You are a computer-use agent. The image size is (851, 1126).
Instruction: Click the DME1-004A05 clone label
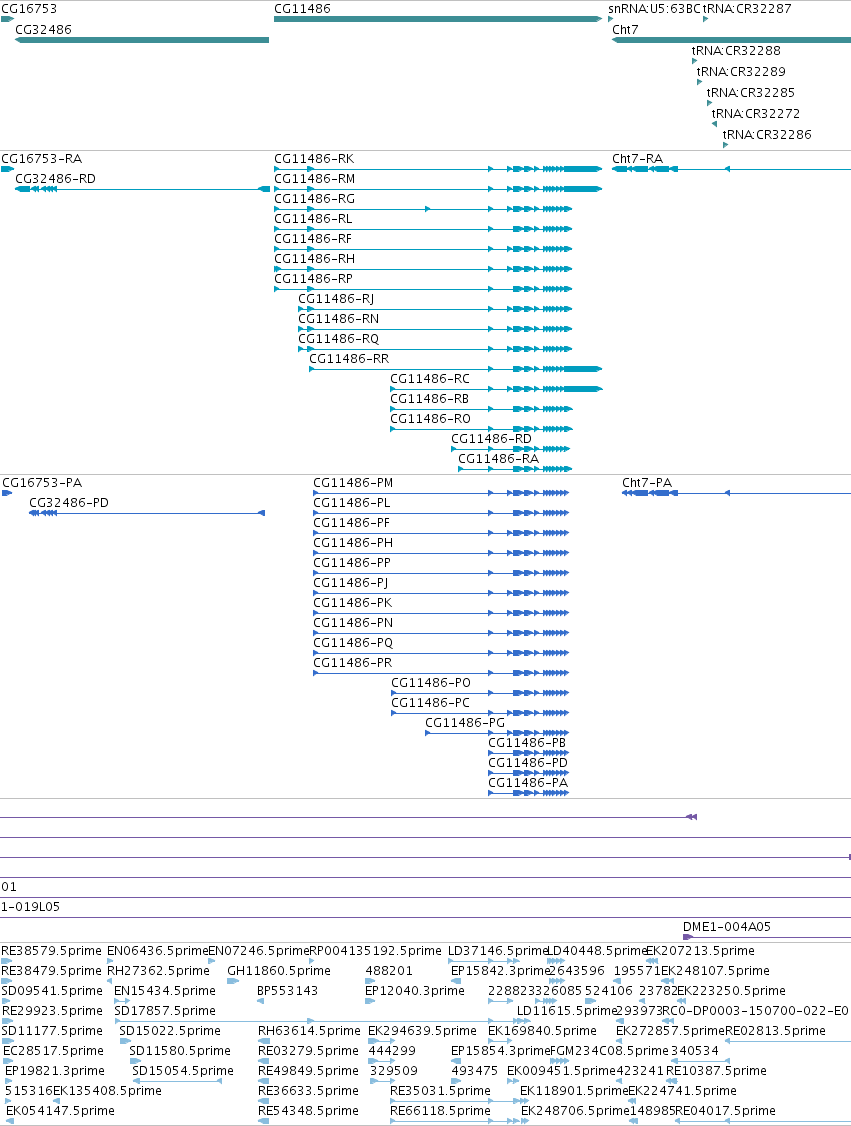[727, 927]
